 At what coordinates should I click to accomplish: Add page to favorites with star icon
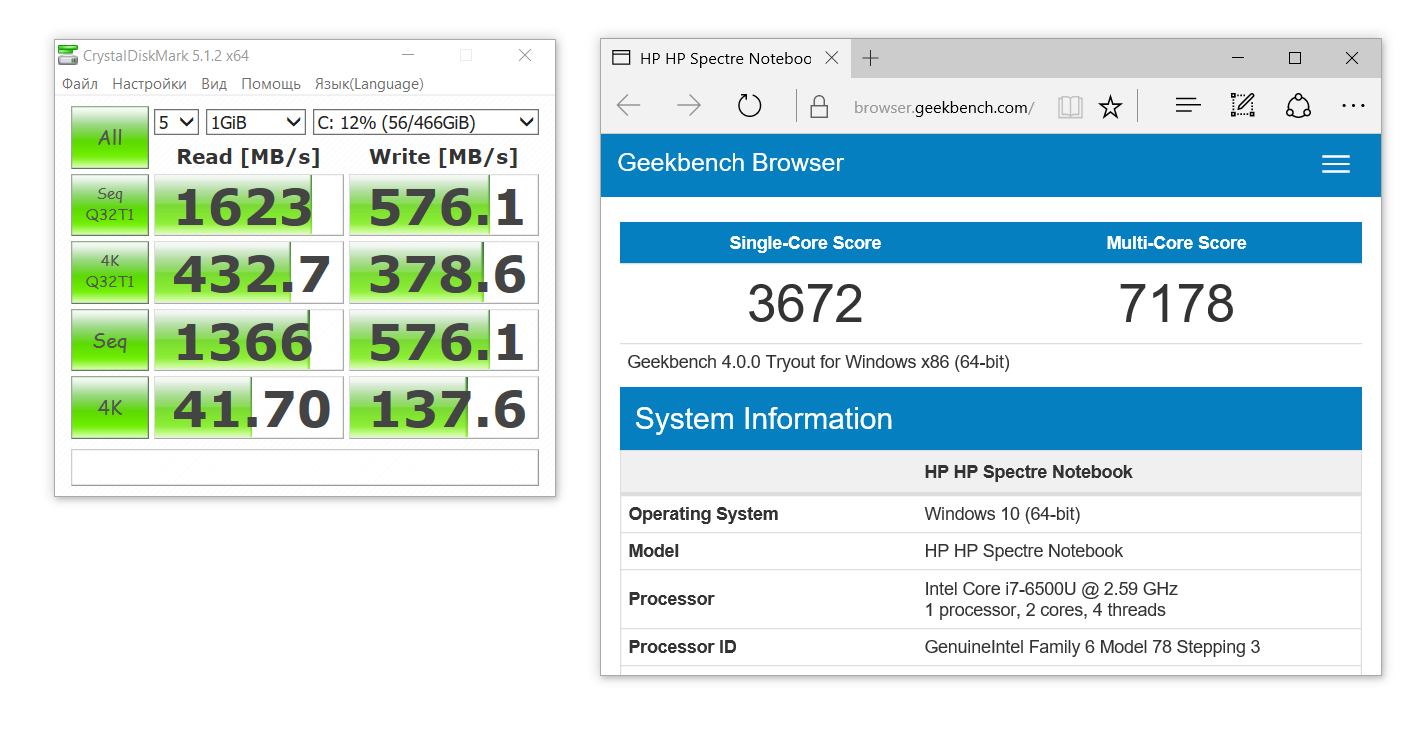(1110, 107)
